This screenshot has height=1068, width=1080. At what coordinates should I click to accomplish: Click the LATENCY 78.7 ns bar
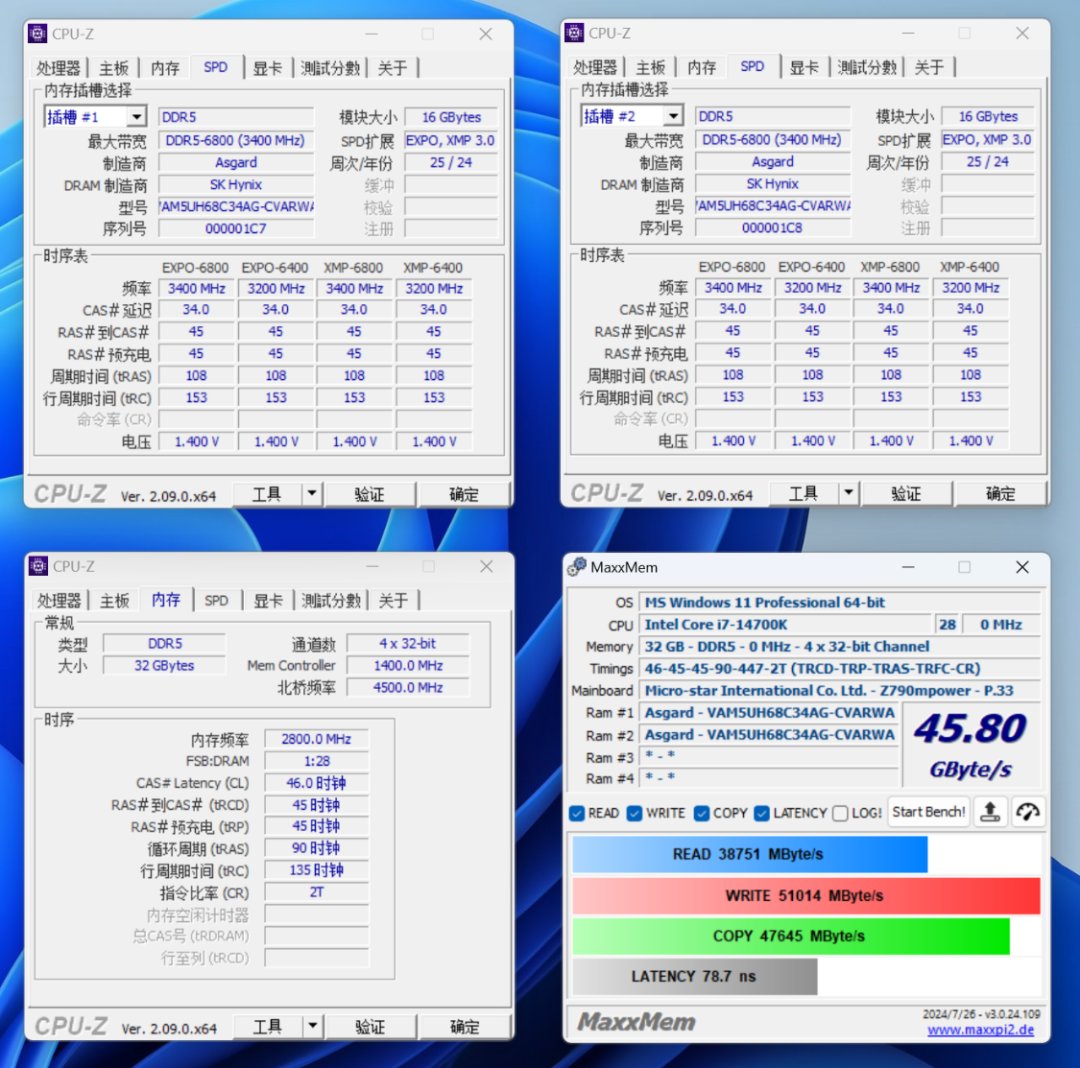point(694,976)
